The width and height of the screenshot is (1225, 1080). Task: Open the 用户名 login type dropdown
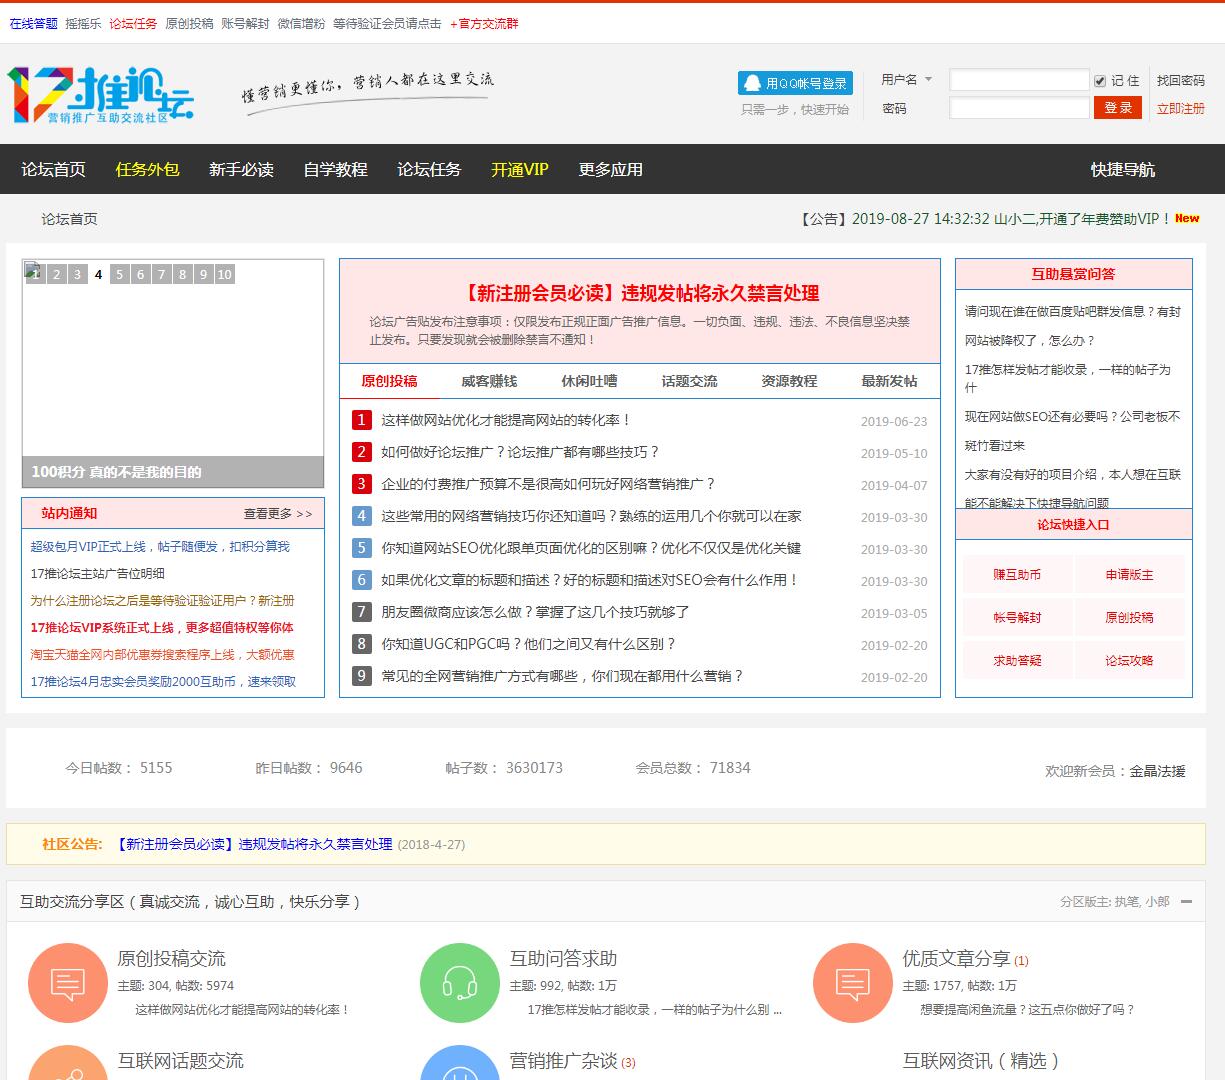tap(928, 80)
